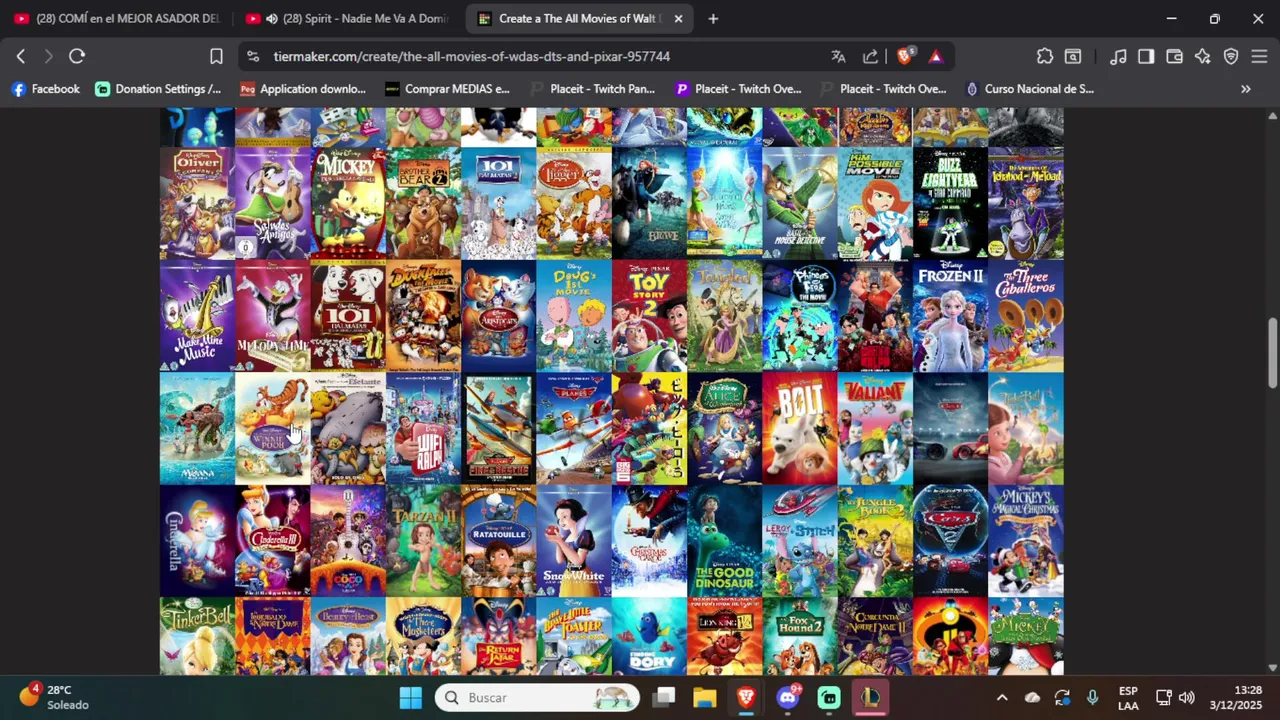Select the Moana poster
This screenshot has width=1280, height=720.
click(x=197, y=429)
